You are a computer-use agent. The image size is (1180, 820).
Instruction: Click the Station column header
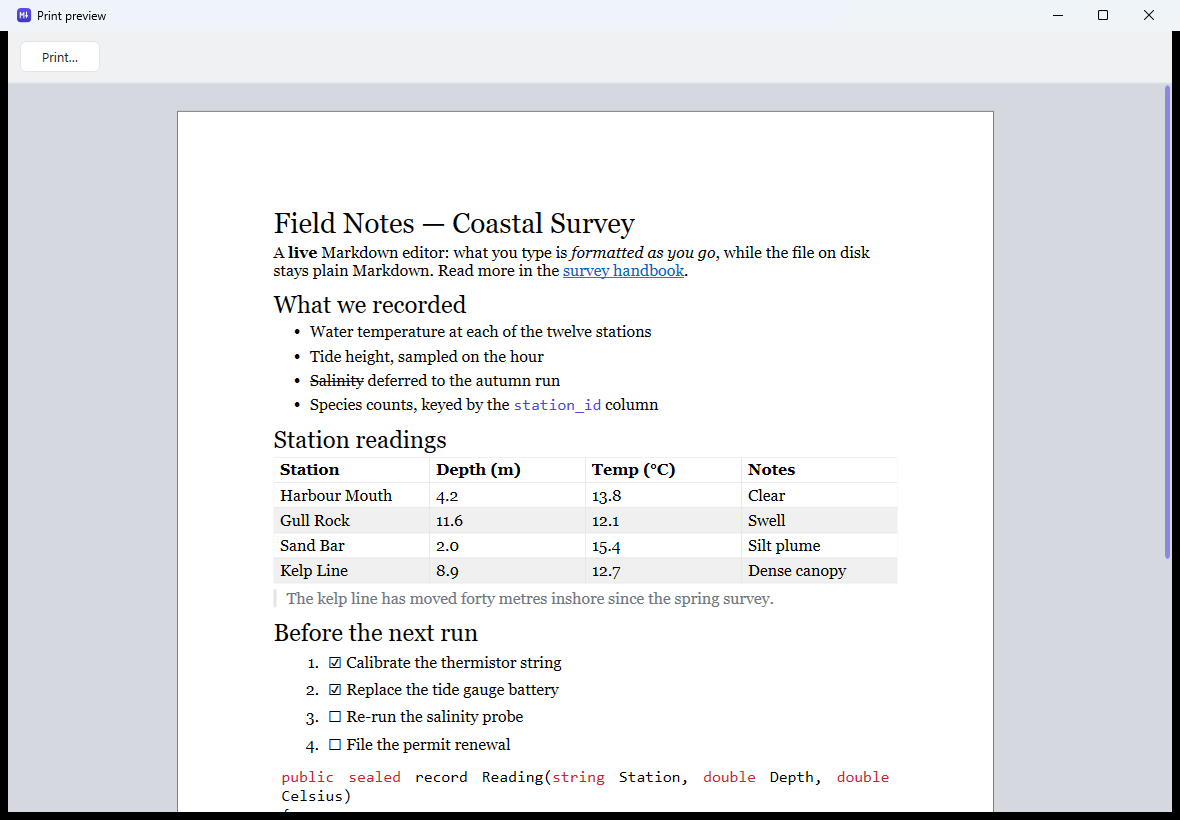pyautogui.click(x=351, y=469)
